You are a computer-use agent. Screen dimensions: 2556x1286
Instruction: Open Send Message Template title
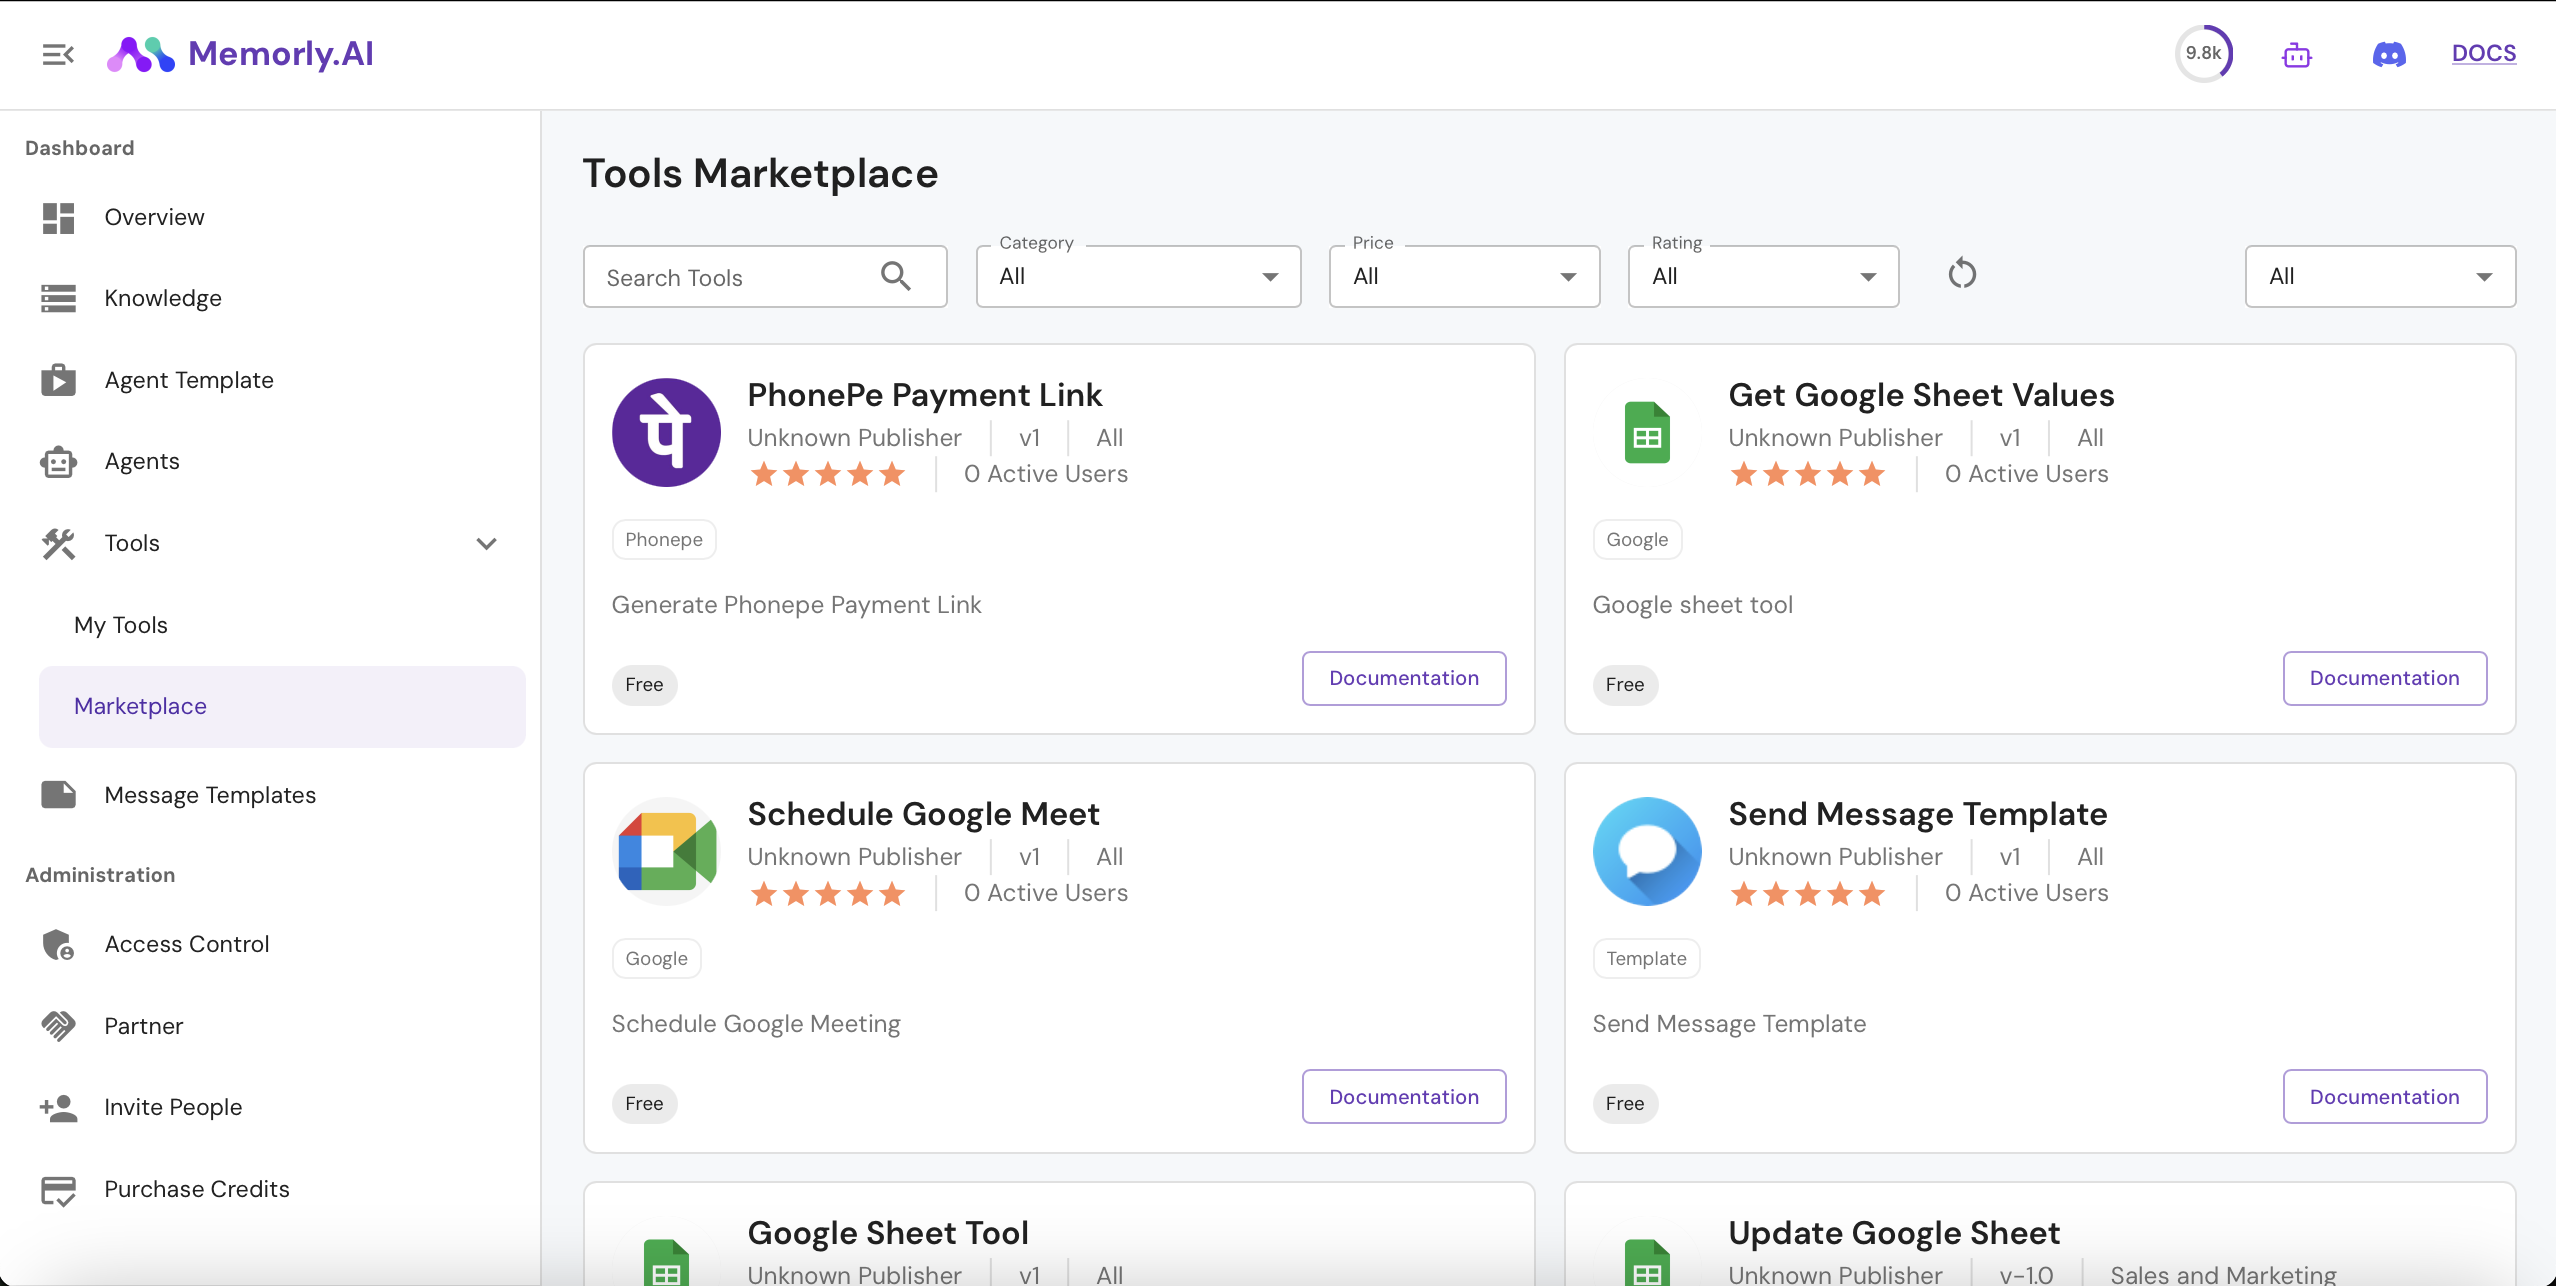click(x=1918, y=814)
